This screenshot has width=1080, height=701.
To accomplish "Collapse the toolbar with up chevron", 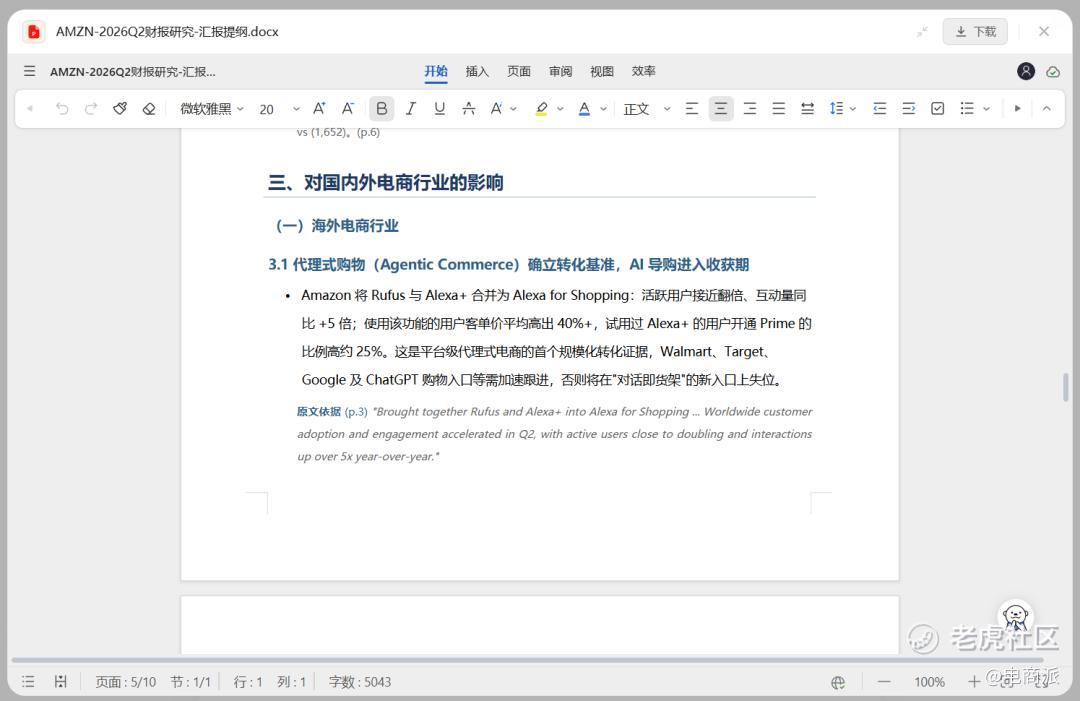I will click(x=1046, y=108).
